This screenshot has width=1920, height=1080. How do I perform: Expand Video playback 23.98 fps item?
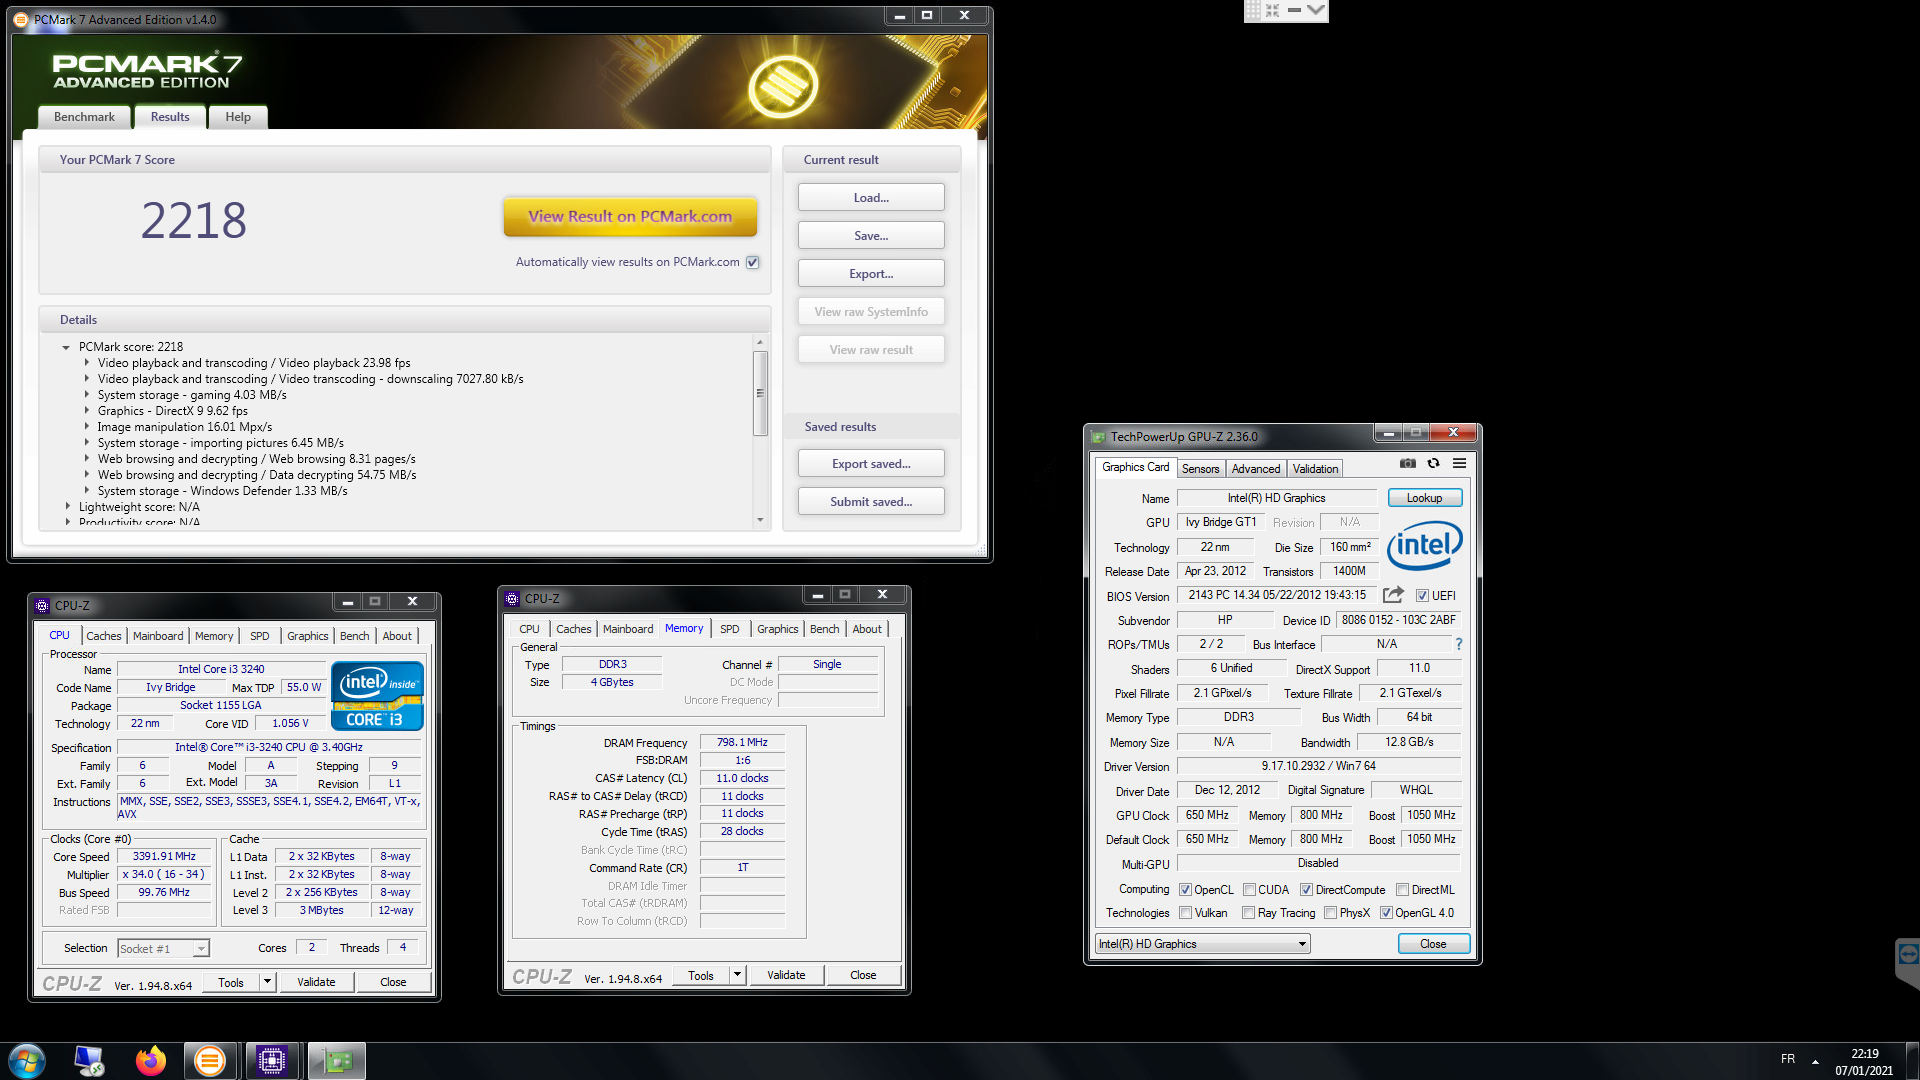pos(86,363)
